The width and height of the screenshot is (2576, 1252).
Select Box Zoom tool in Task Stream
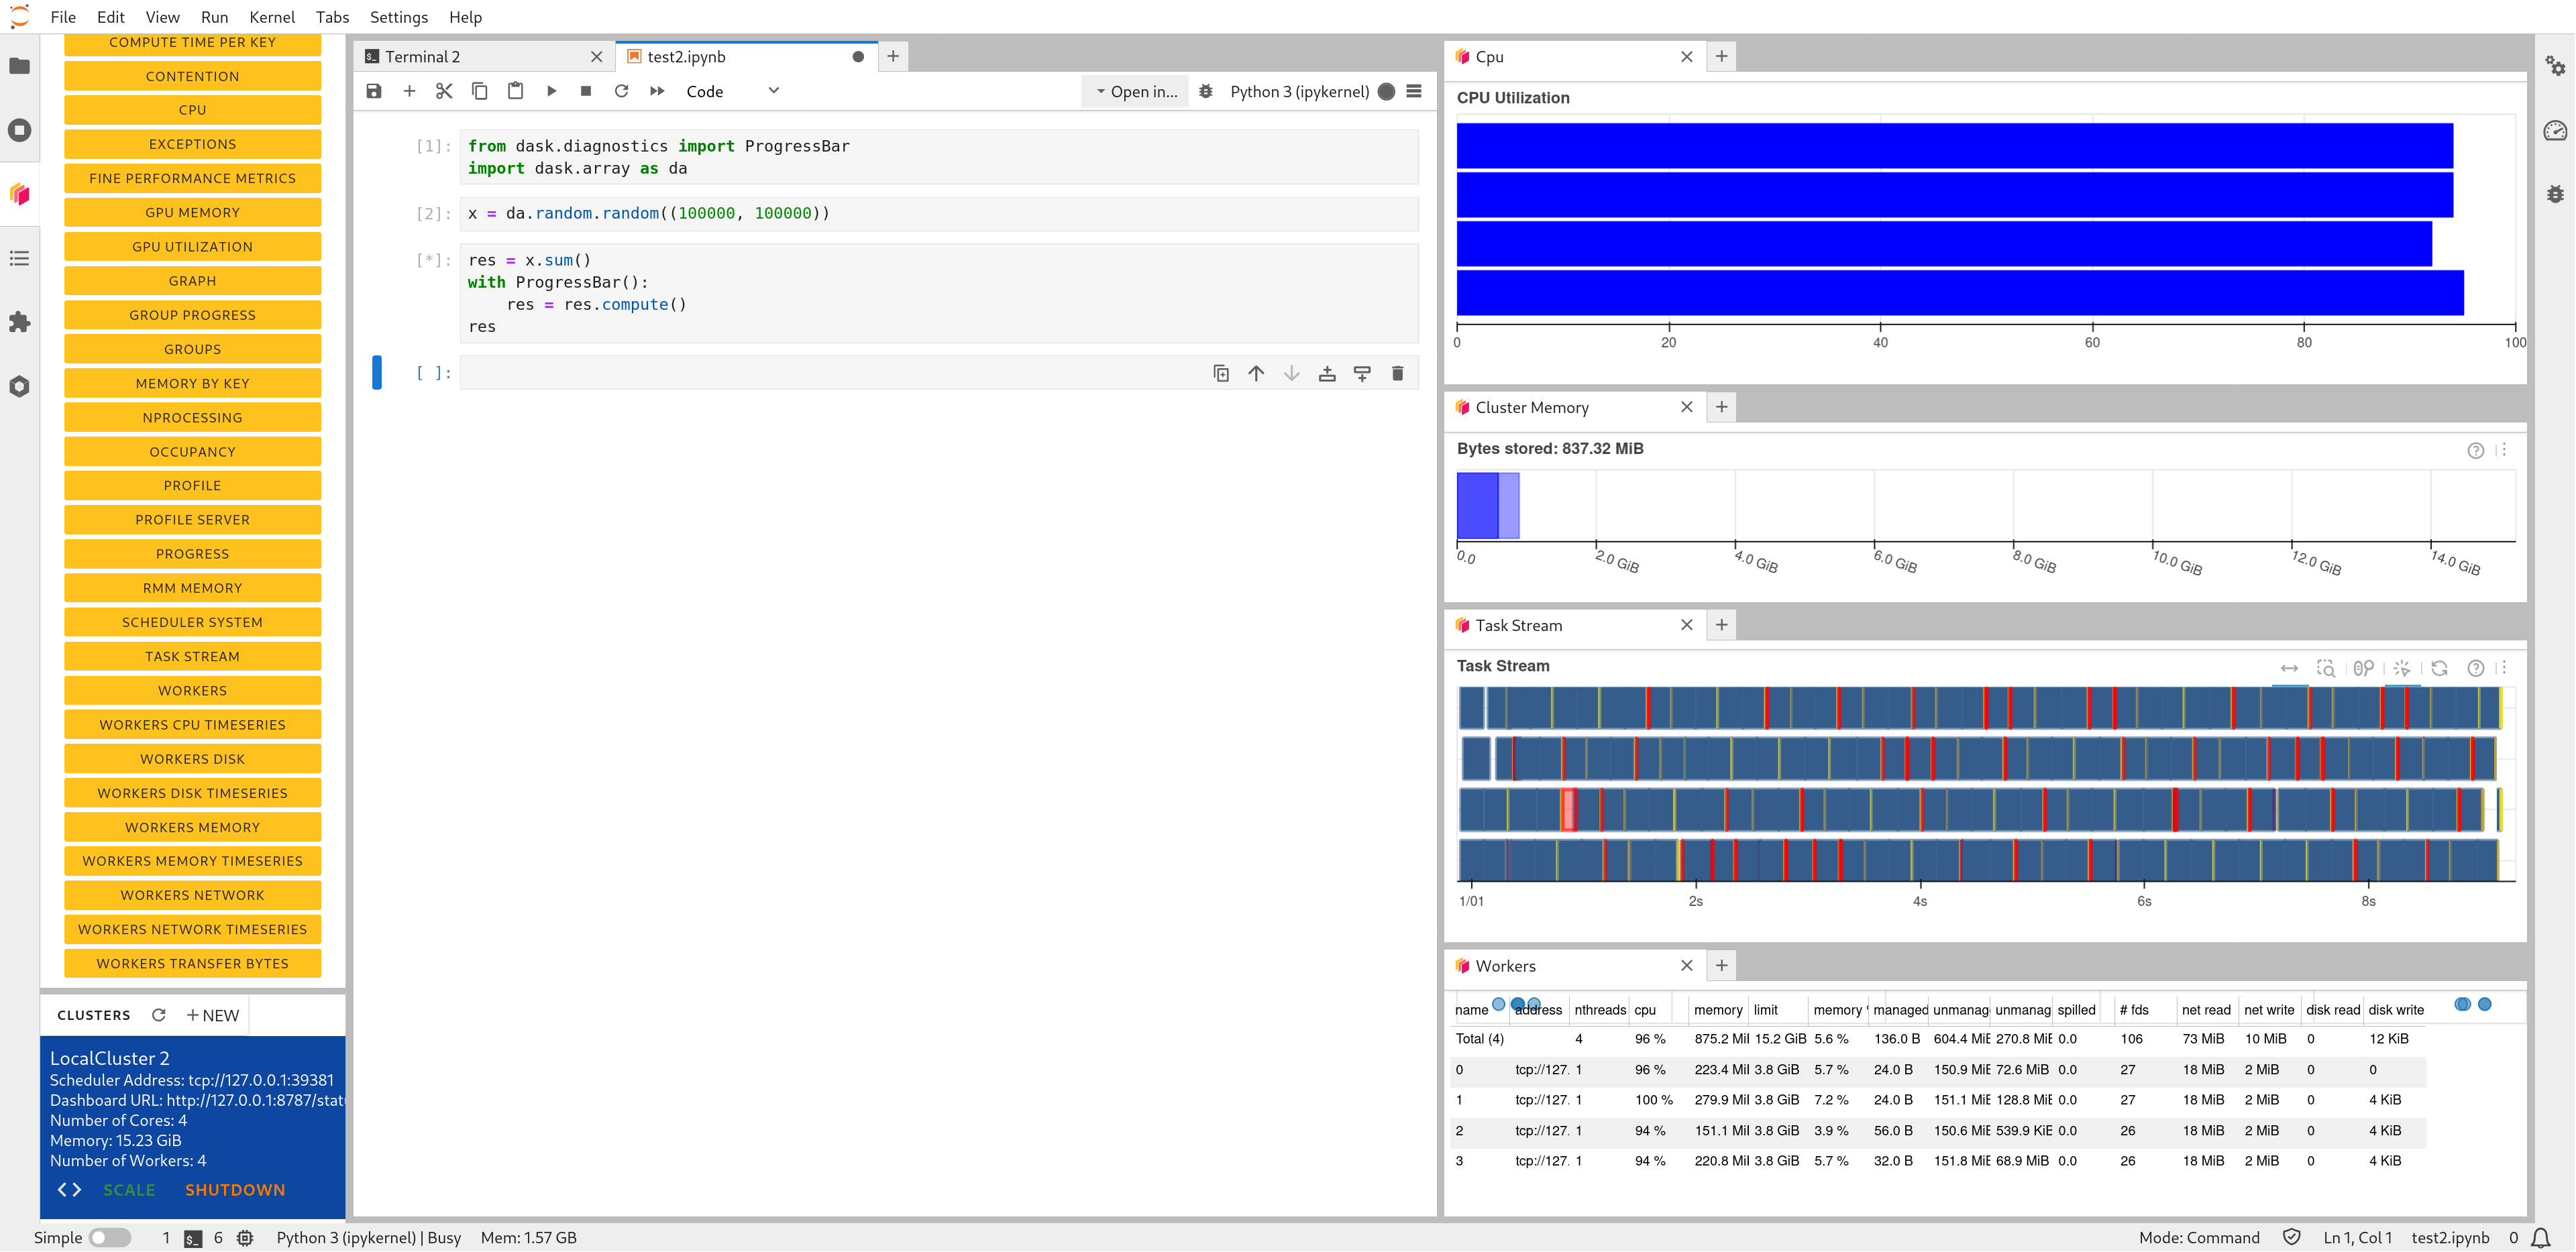click(2326, 668)
